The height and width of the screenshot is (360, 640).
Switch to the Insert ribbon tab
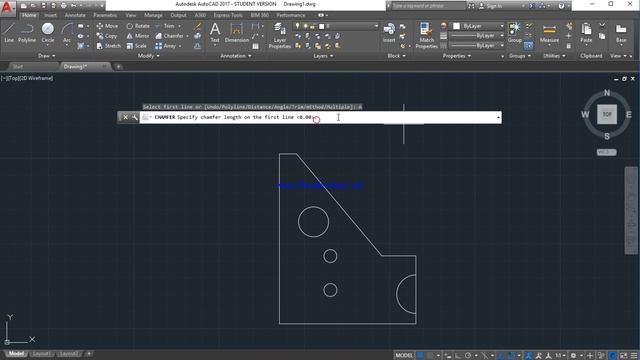[50, 15]
